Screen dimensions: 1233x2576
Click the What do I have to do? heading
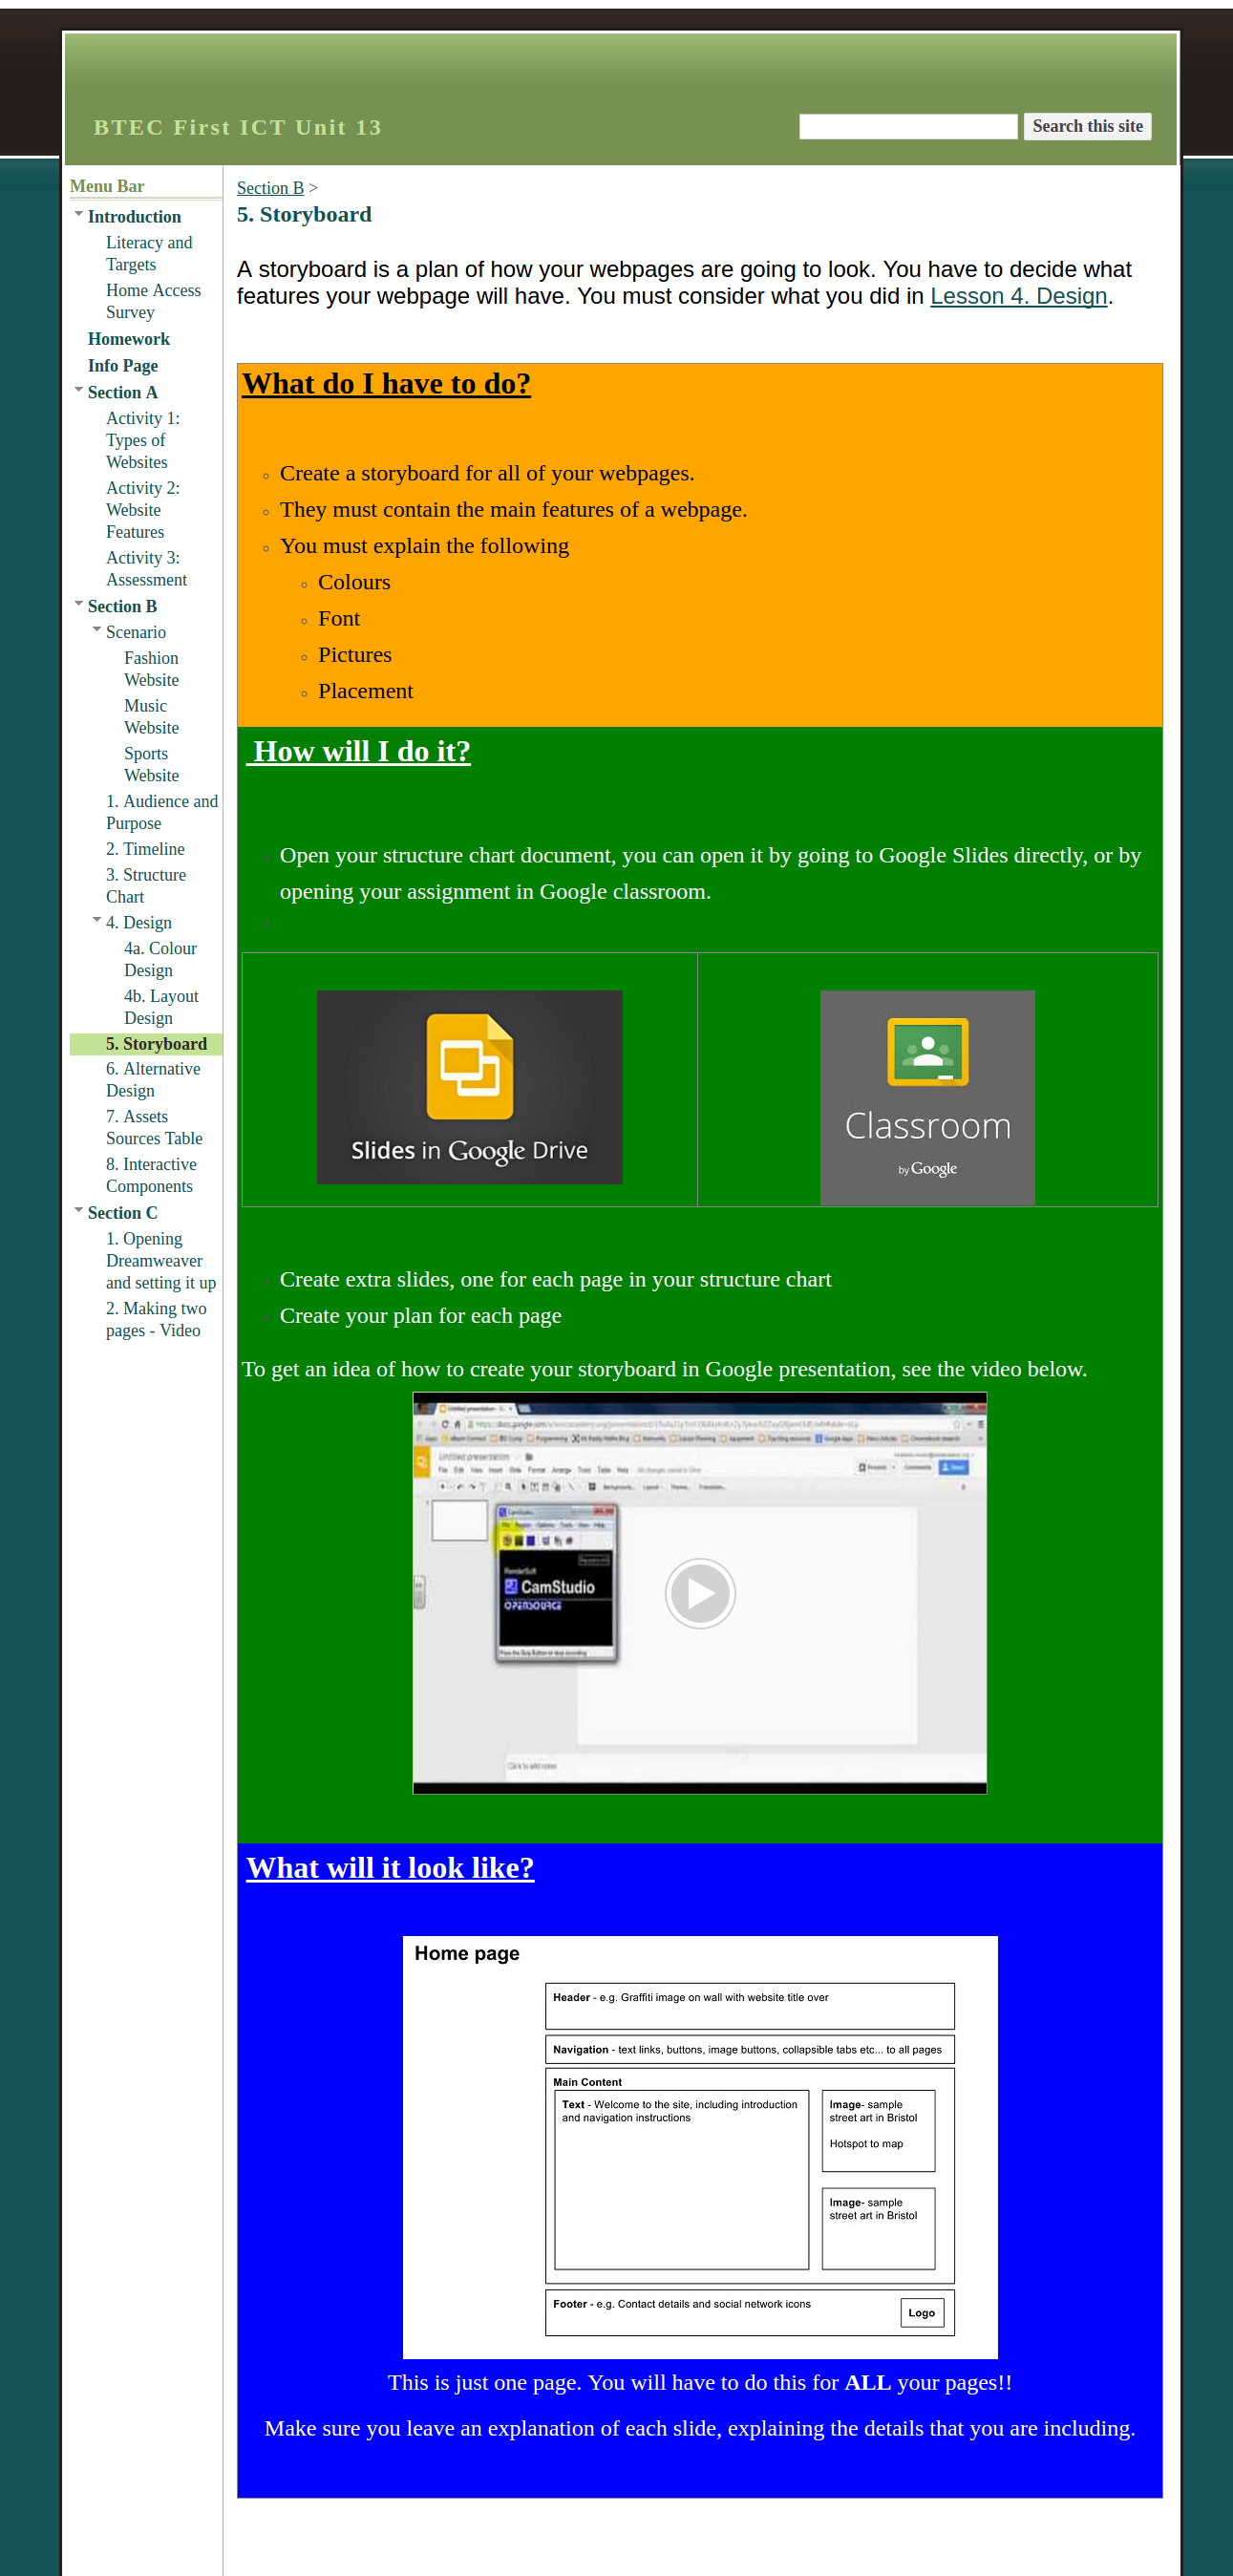point(386,384)
